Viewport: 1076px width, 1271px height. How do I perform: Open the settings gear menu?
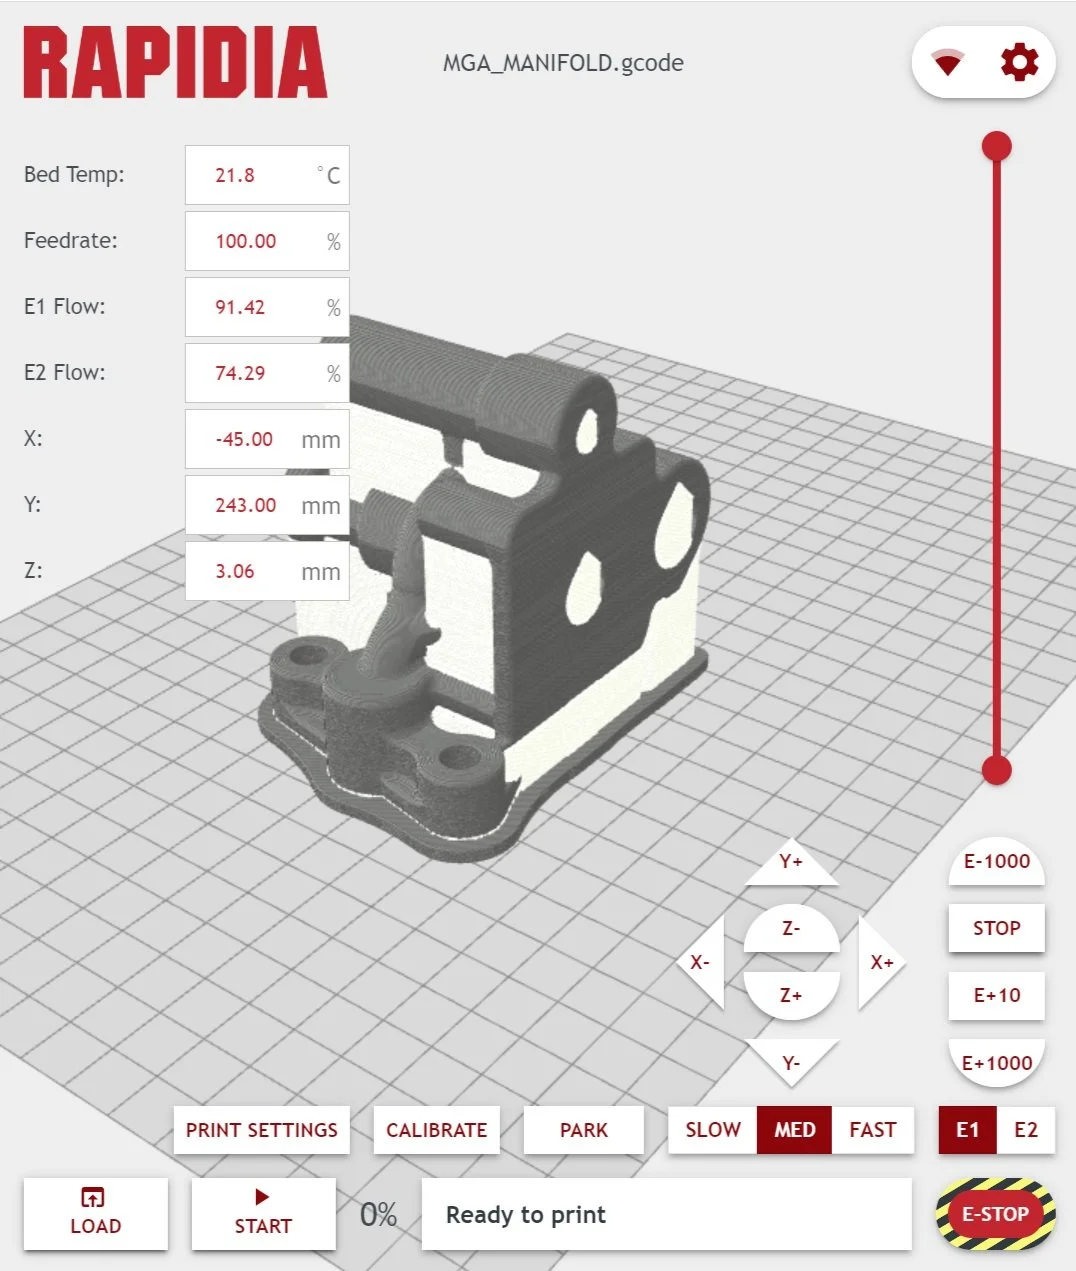1018,62
